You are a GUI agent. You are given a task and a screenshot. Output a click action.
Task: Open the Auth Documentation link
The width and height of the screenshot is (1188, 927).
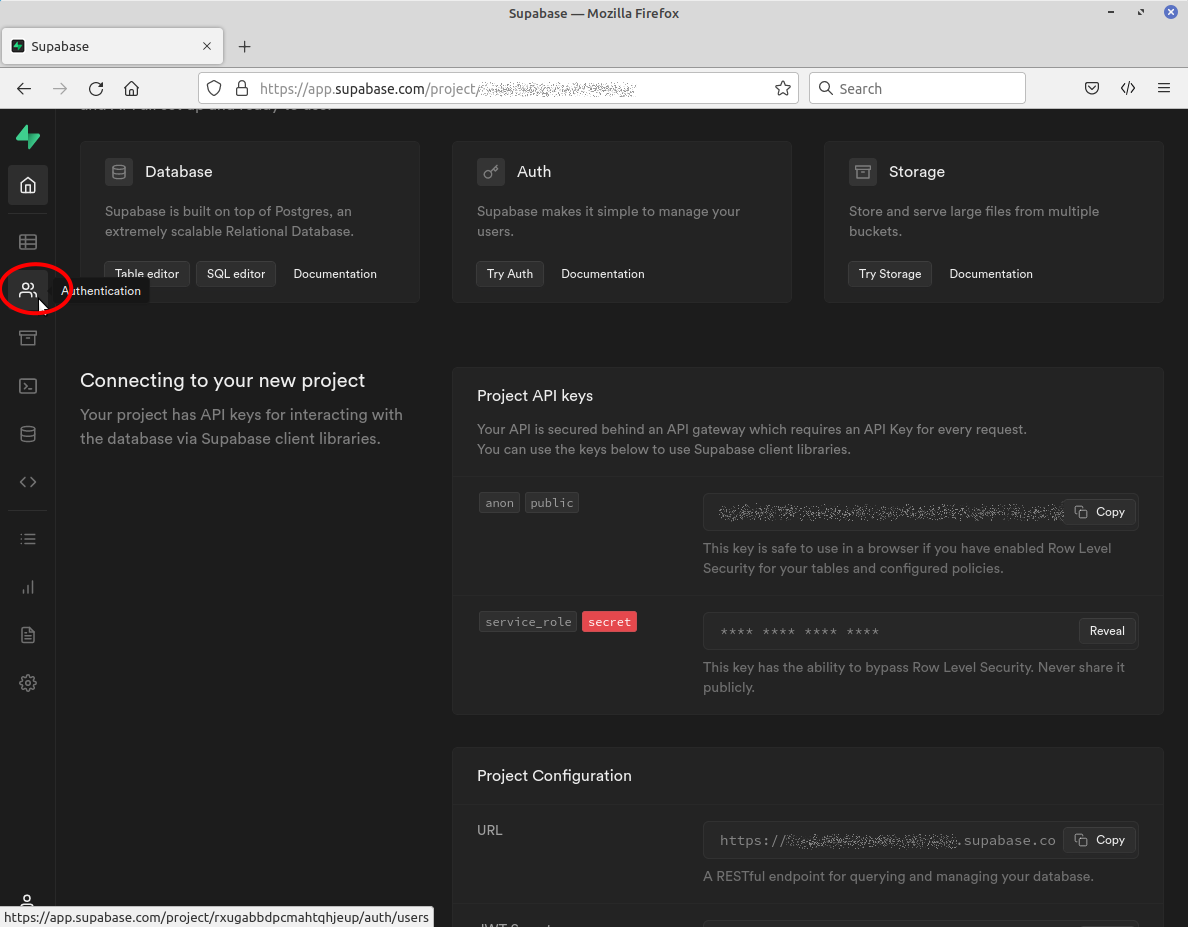click(x=602, y=274)
